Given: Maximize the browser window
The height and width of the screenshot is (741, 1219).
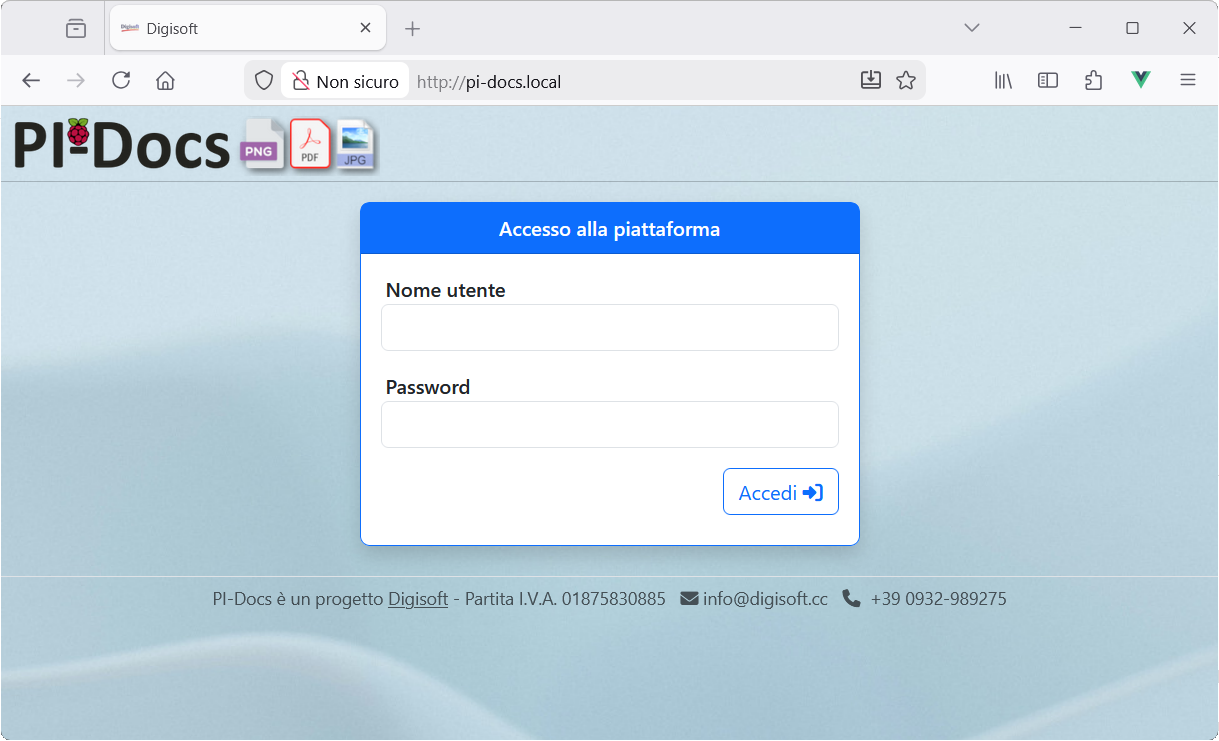Looking at the screenshot, I should 1132,28.
